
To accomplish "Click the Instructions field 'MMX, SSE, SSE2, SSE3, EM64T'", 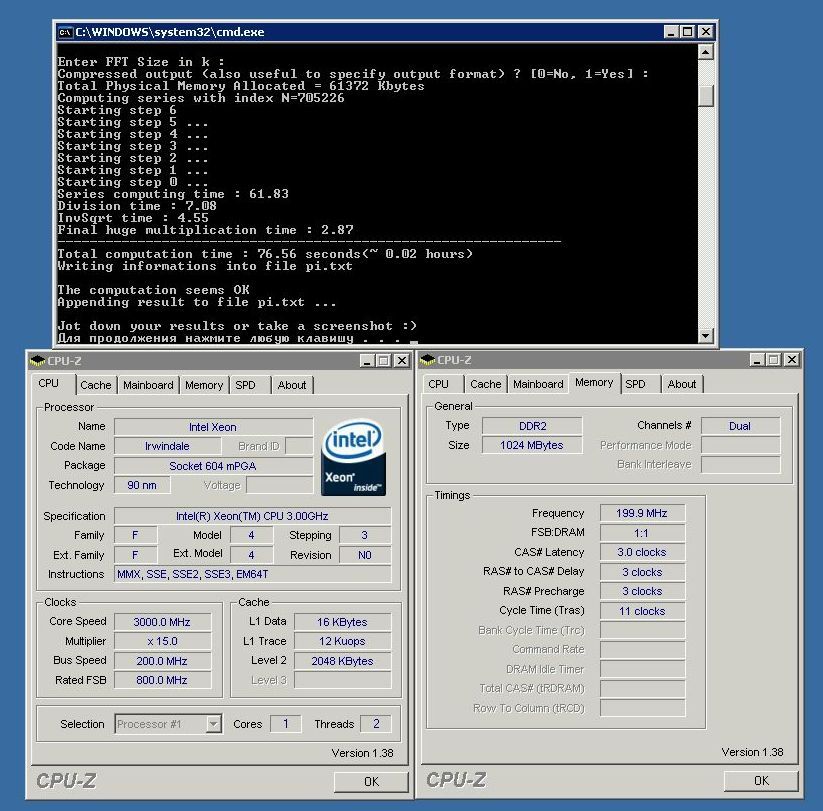I will click(x=252, y=574).
